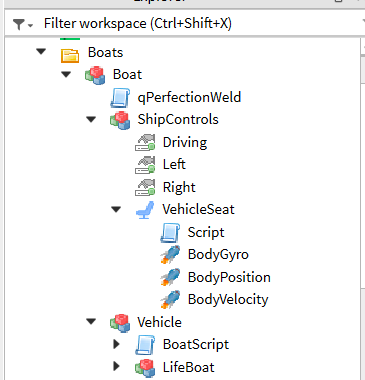
Task: Expand the LifeBoat model
Action: (116, 366)
